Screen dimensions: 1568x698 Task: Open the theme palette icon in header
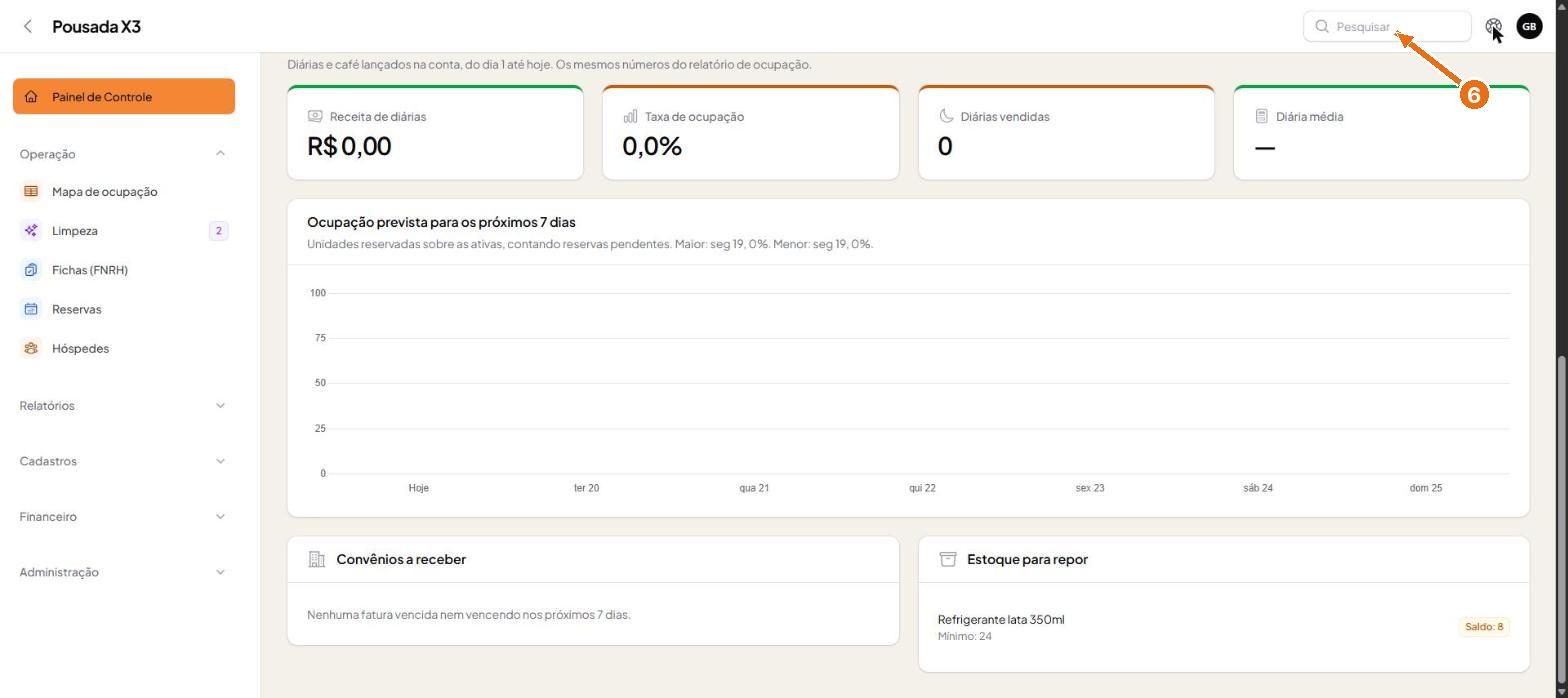[1493, 27]
